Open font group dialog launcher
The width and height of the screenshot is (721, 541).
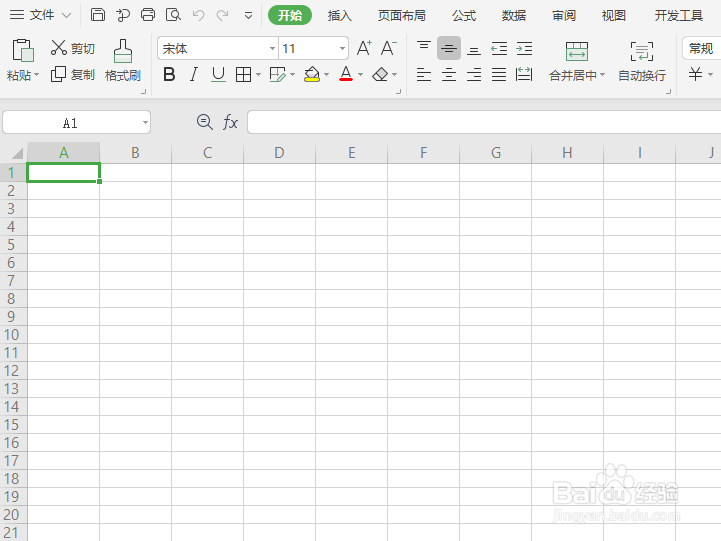coord(399,91)
